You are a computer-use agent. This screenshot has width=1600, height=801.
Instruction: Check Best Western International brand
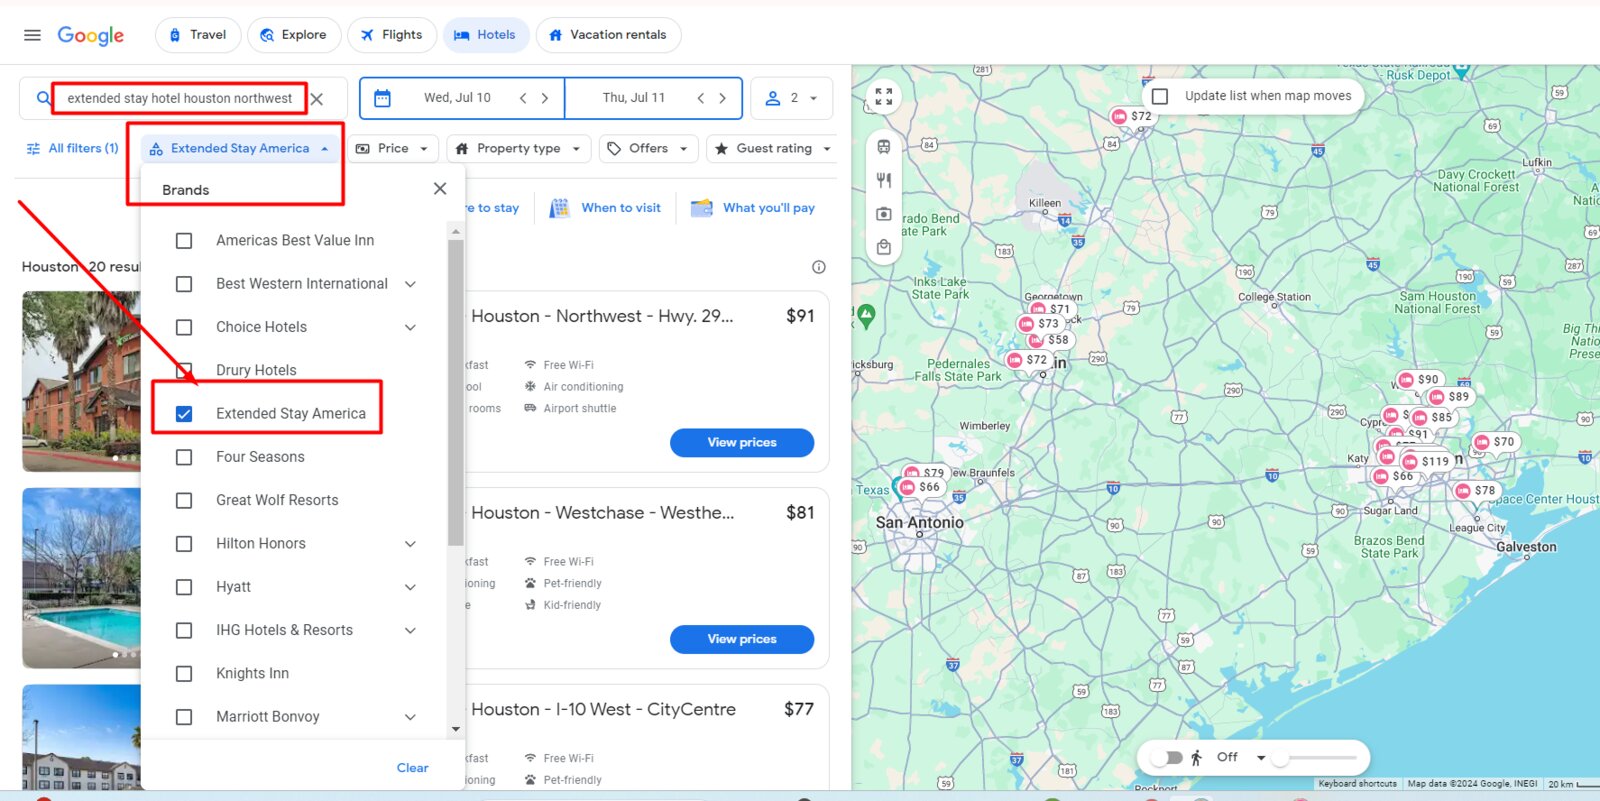[x=184, y=284]
